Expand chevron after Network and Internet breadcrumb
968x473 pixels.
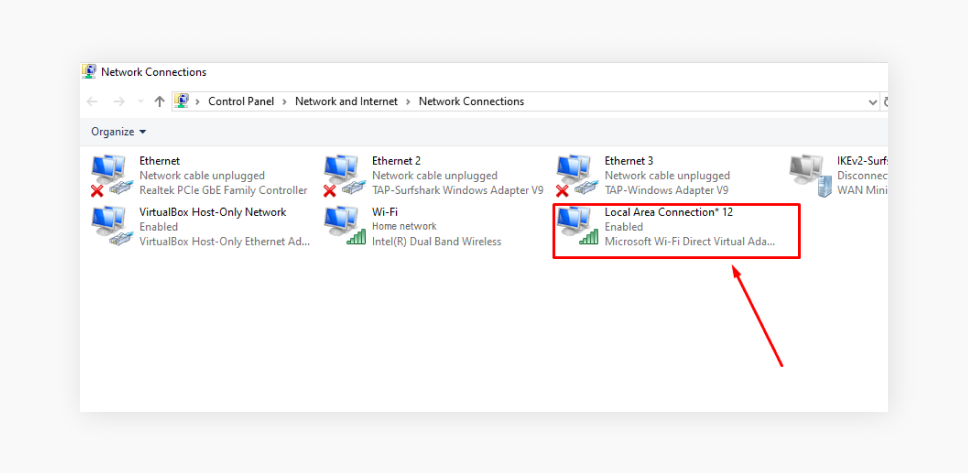(409, 101)
